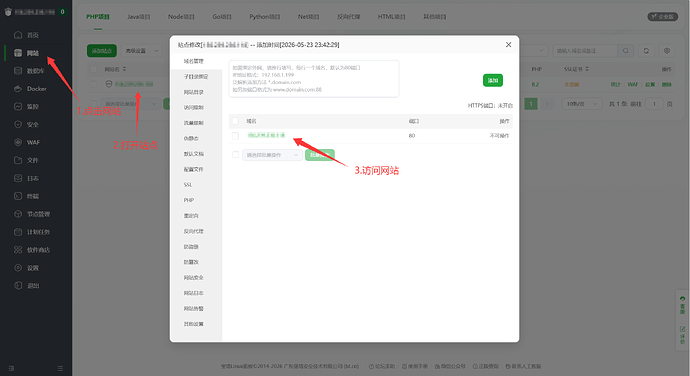Switch to the Python项目 tab

pyautogui.click(x=264, y=17)
